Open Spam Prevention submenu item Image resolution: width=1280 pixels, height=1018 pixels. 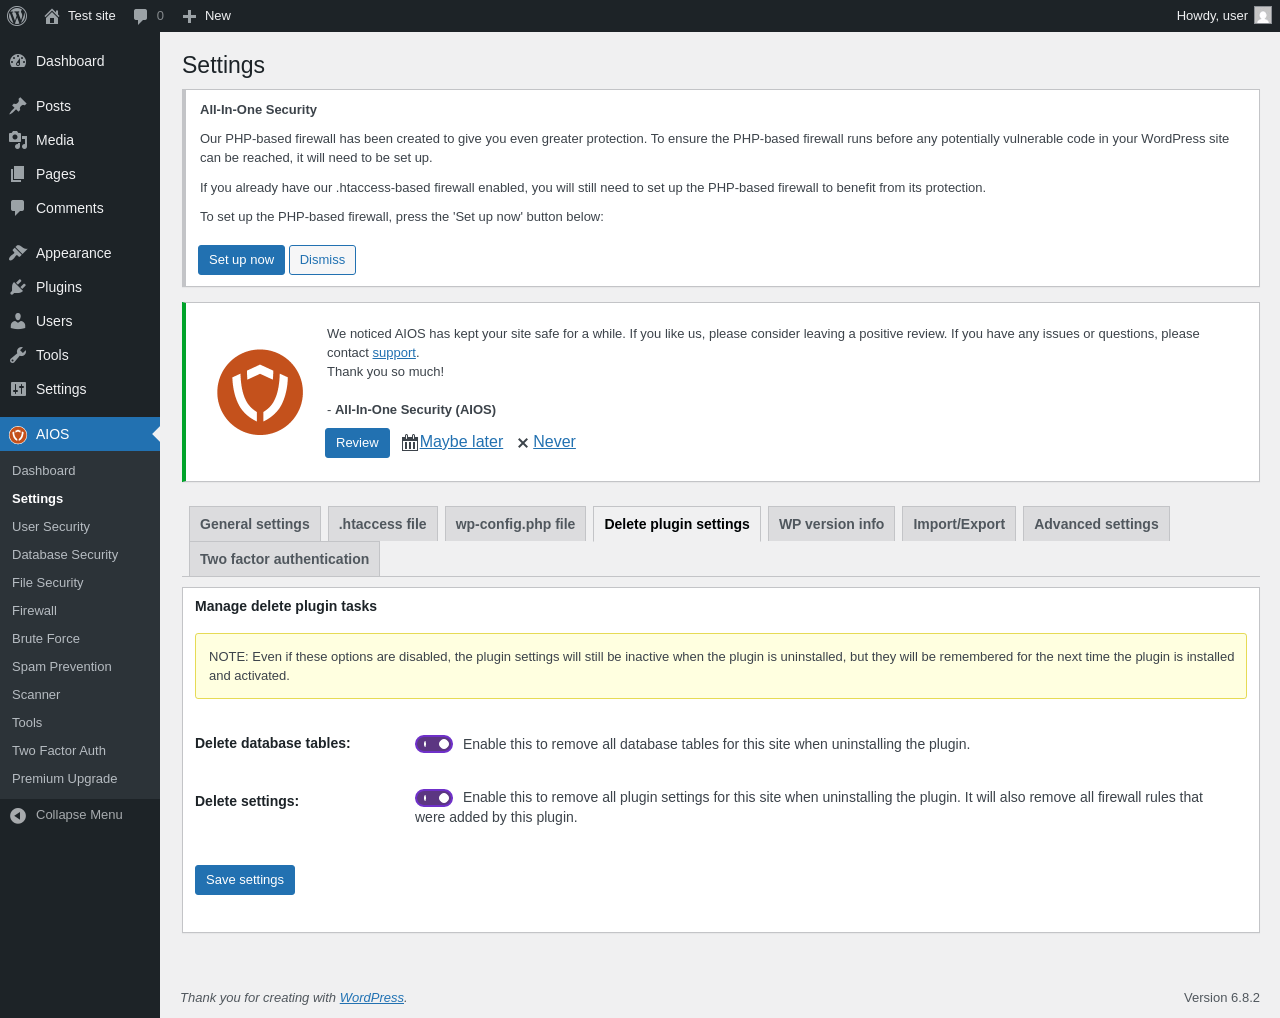point(80,667)
